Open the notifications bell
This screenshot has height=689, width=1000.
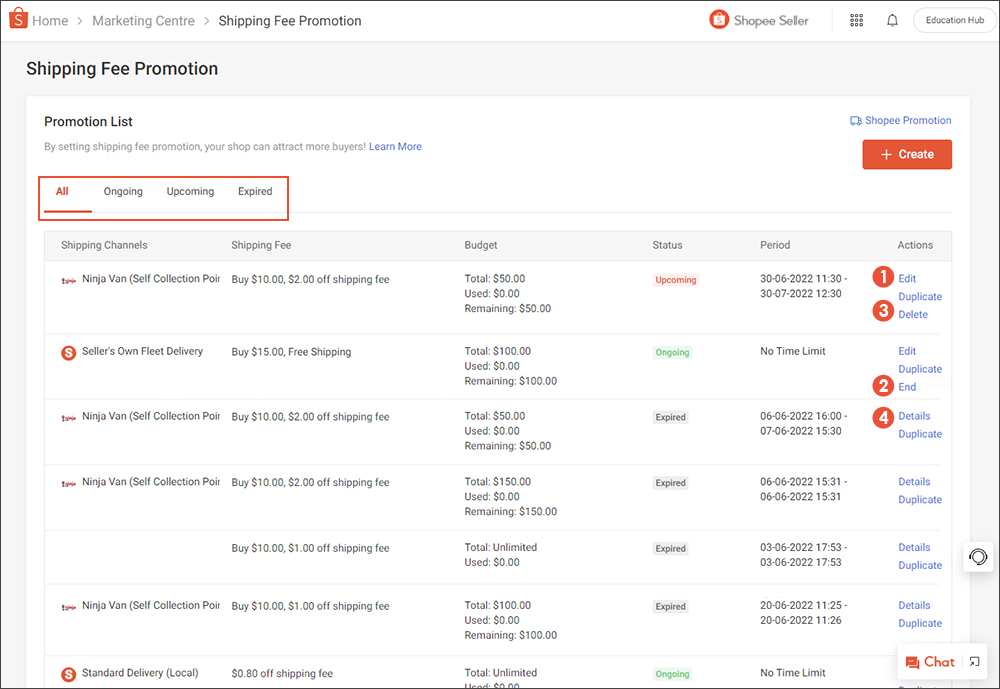click(892, 19)
